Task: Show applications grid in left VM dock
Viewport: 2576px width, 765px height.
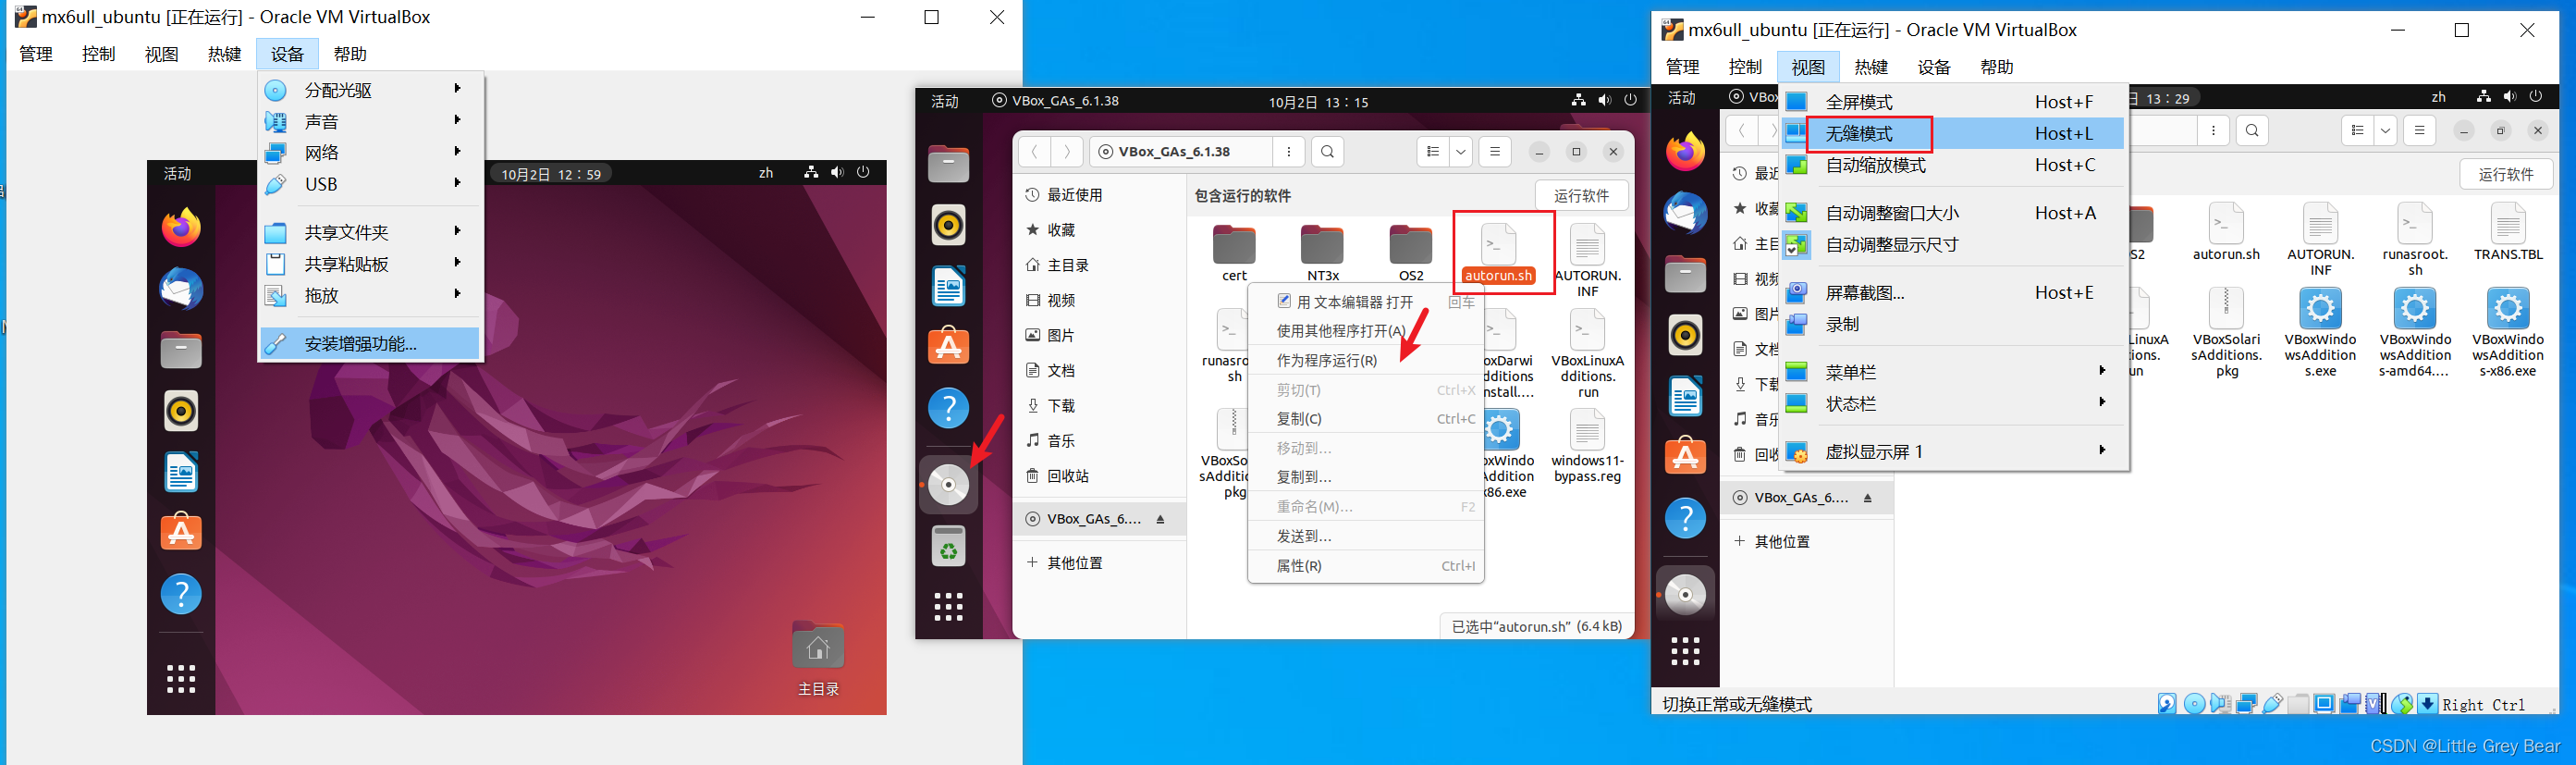Action: (x=181, y=679)
